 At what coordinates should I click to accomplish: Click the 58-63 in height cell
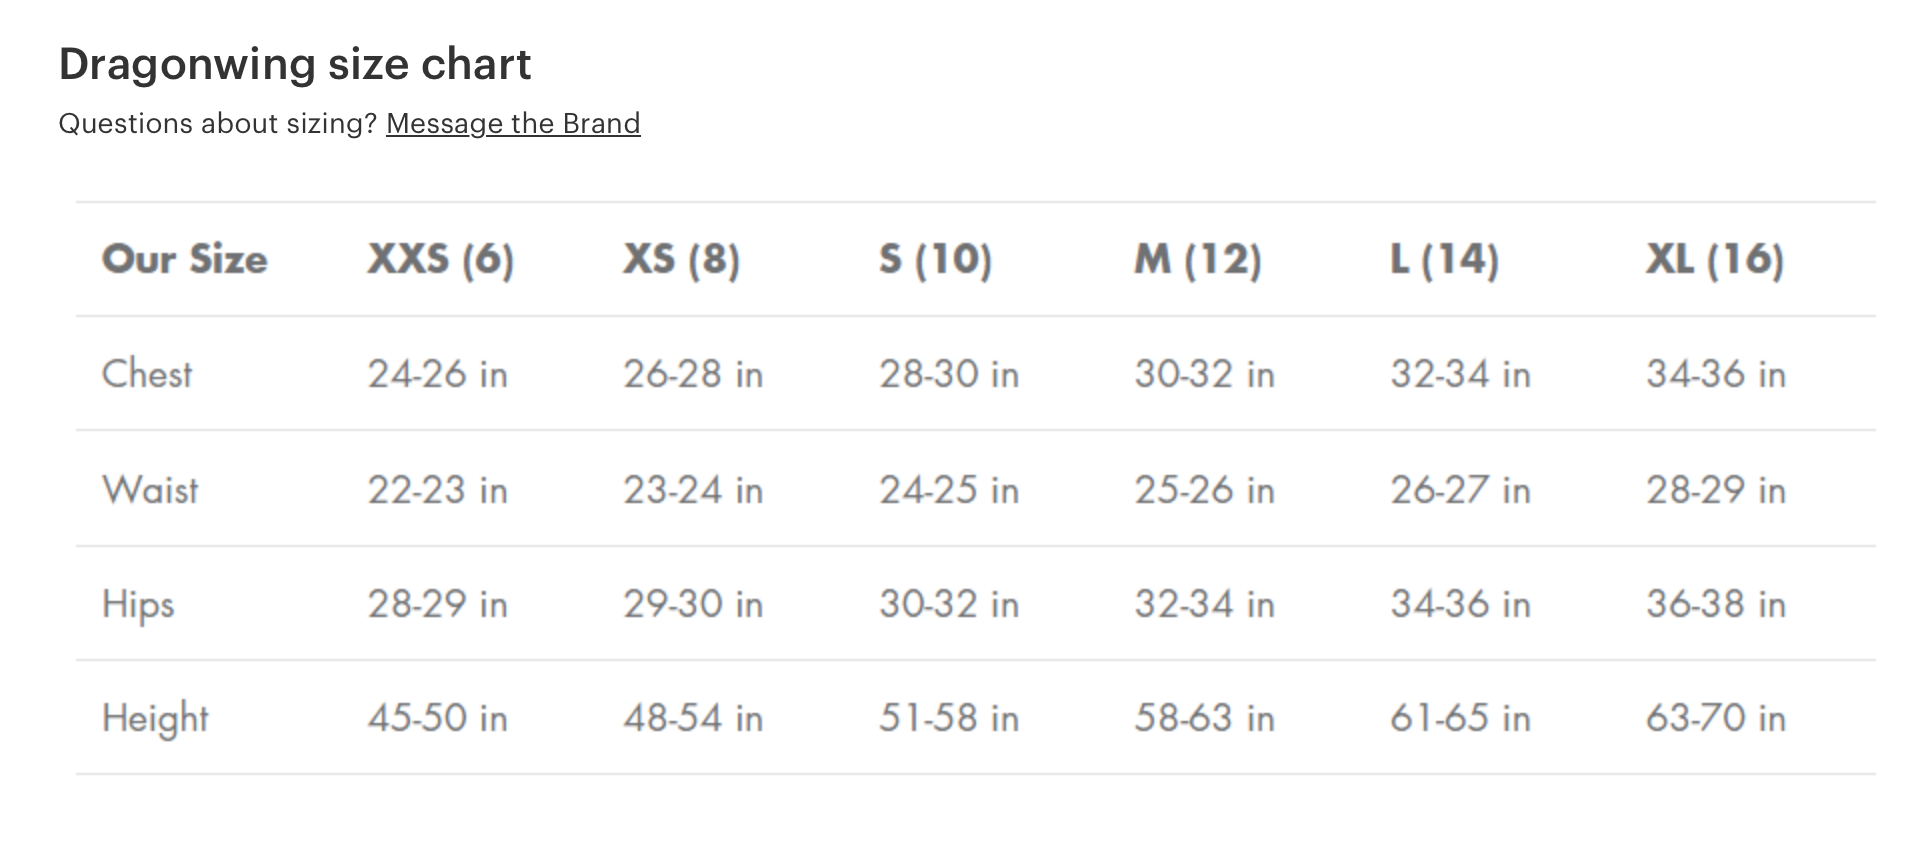coord(1204,718)
